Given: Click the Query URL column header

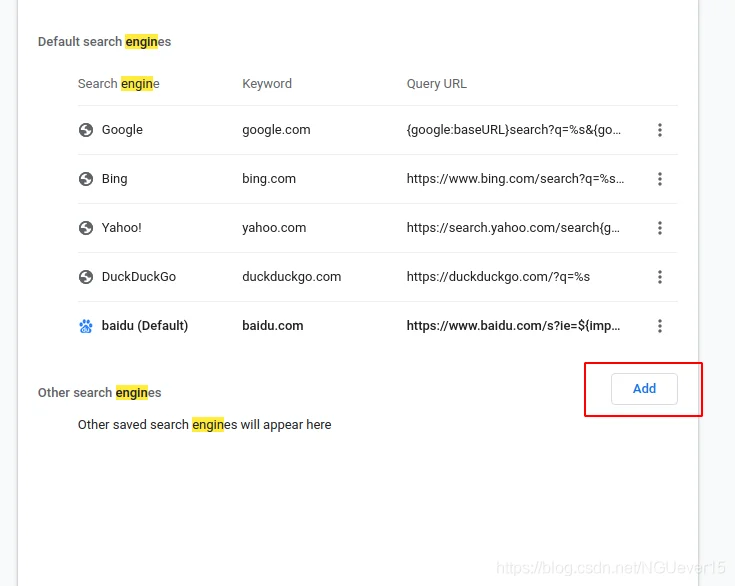Looking at the screenshot, I should pyautogui.click(x=436, y=84).
